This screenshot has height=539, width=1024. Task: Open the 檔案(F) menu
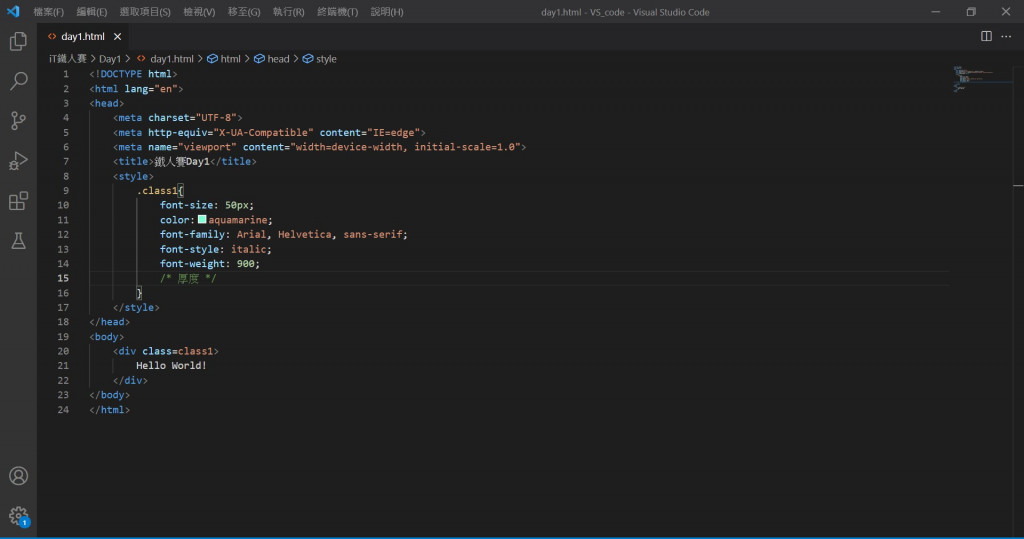(x=48, y=12)
